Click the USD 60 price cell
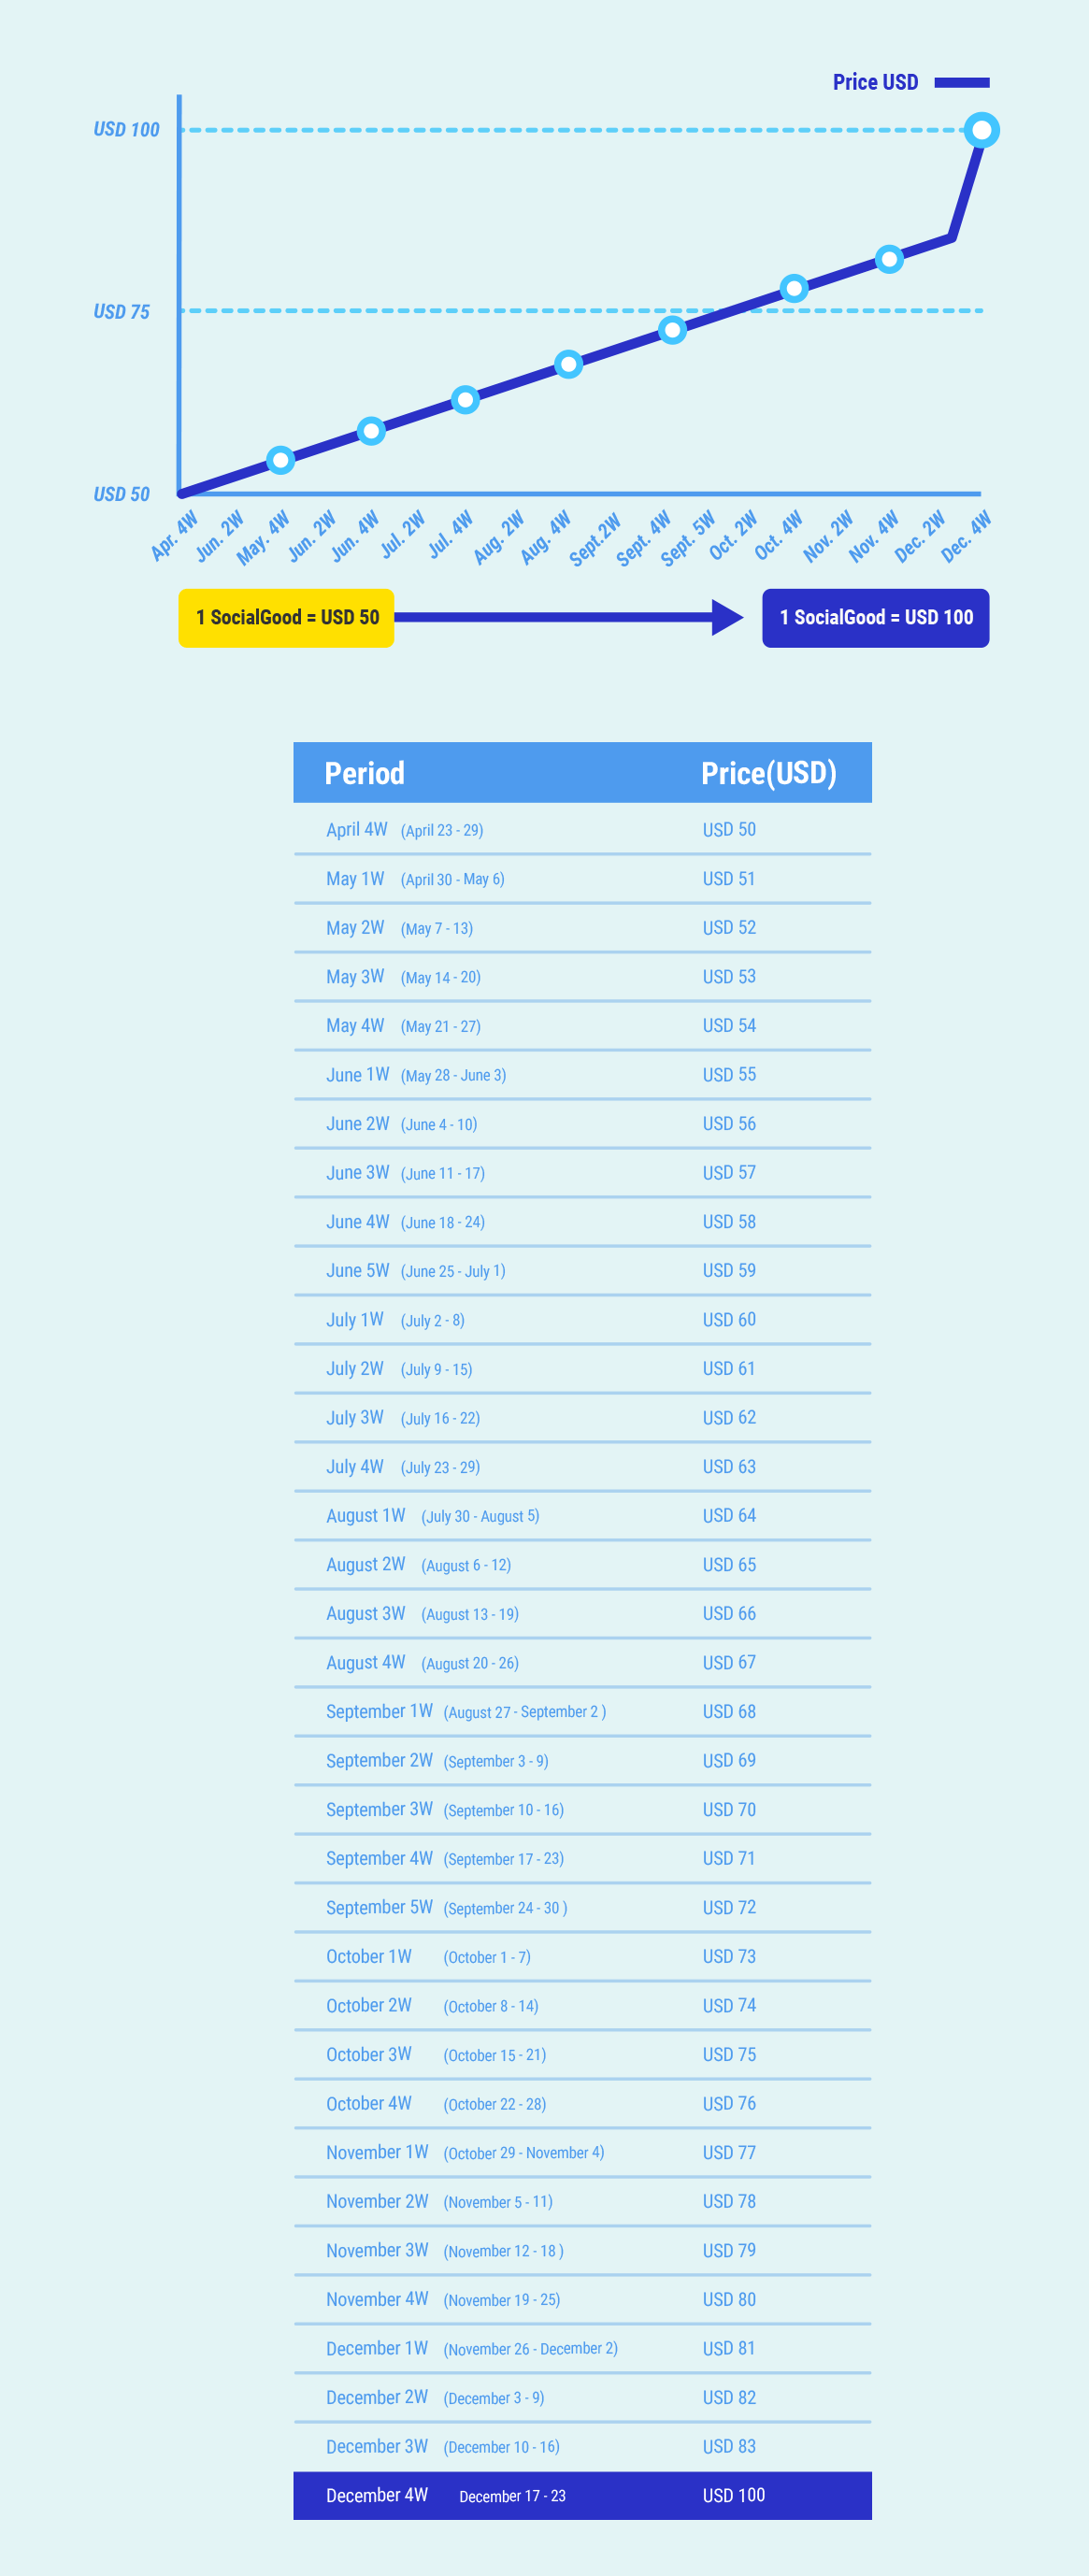This screenshot has width=1089, height=2576. (729, 1320)
